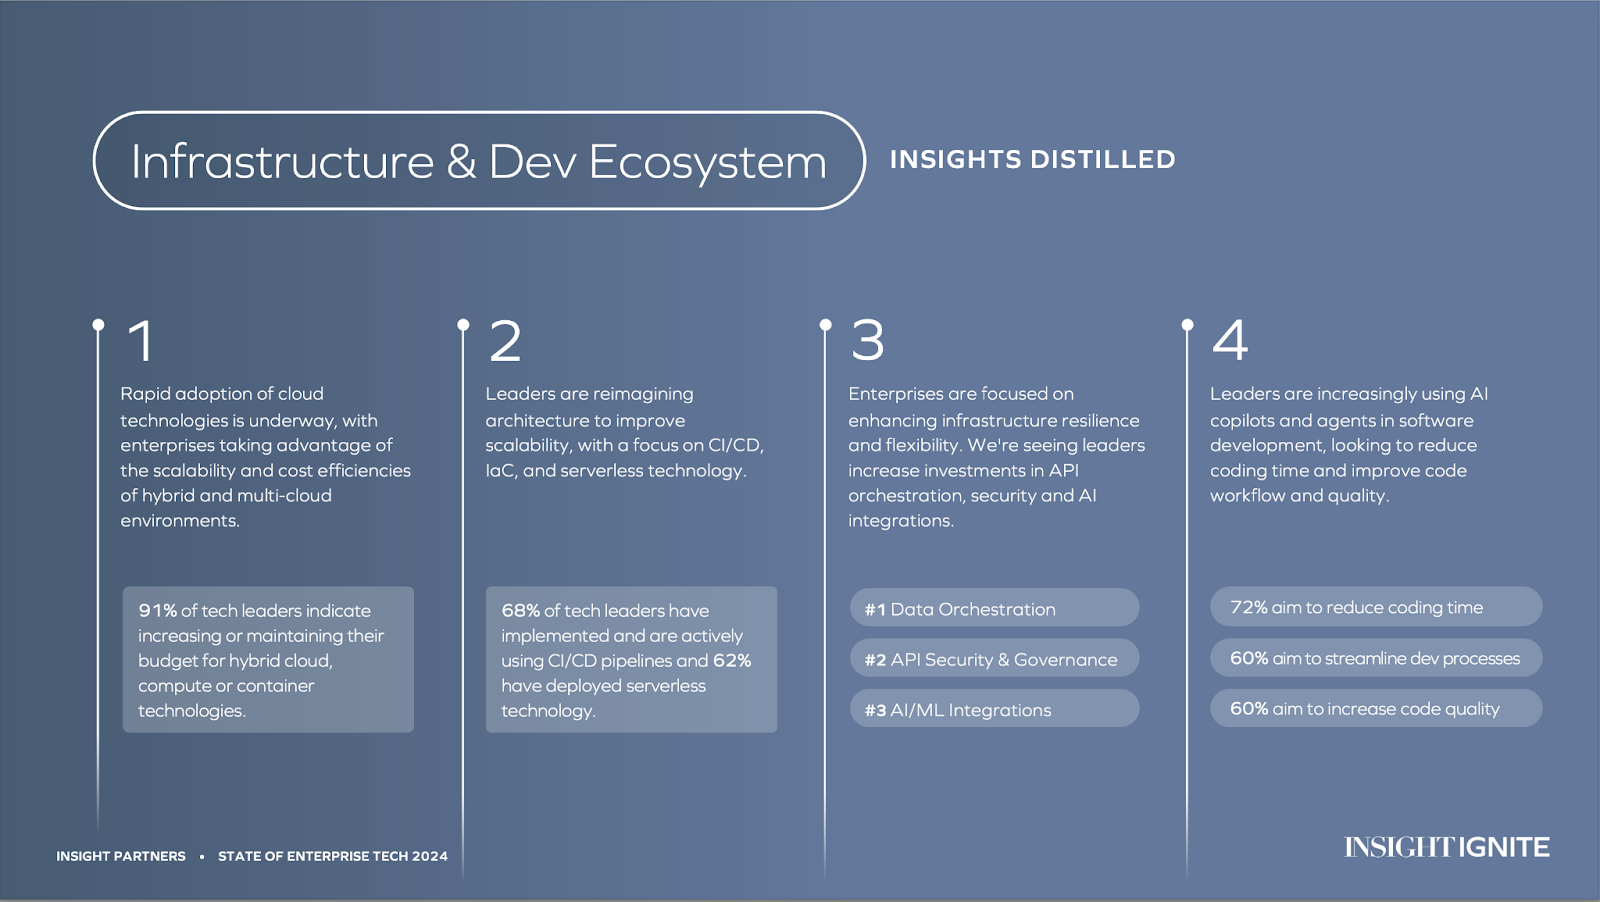This screenshot has width=1600, height=902.
Task: Click the 72% aim to reduce coding time pill
Action: click(x=1375, y=607)
